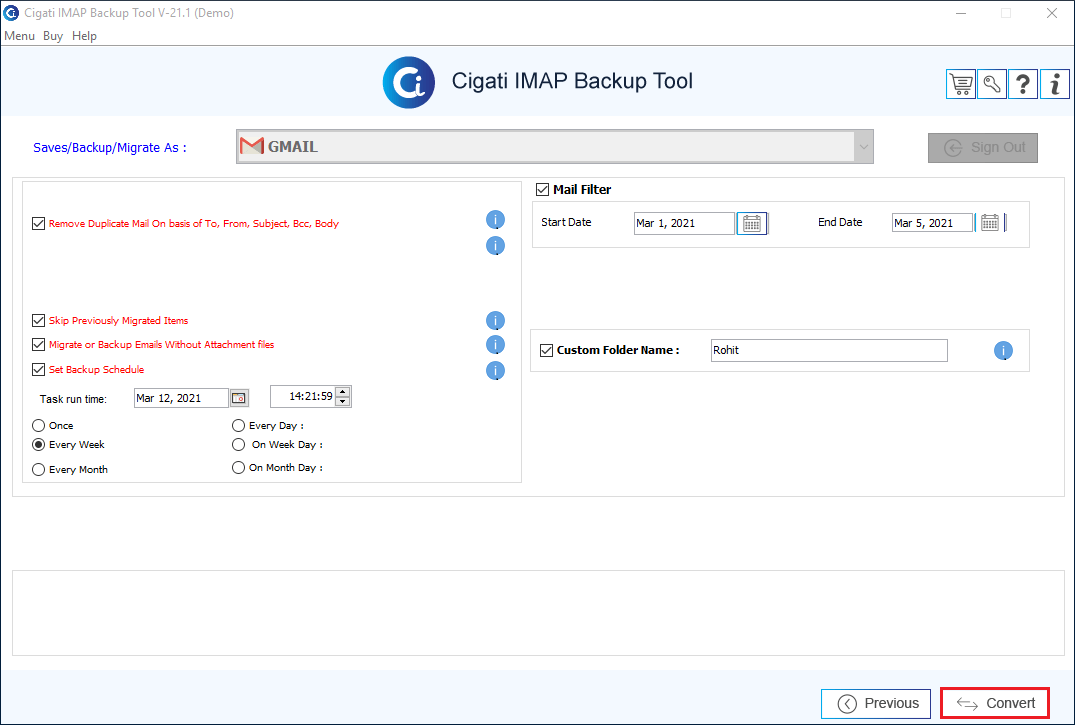Click the Gmail envelope icon
Image resolution: width=1075 pixels, height=725 pixels.
coord(252,146)
